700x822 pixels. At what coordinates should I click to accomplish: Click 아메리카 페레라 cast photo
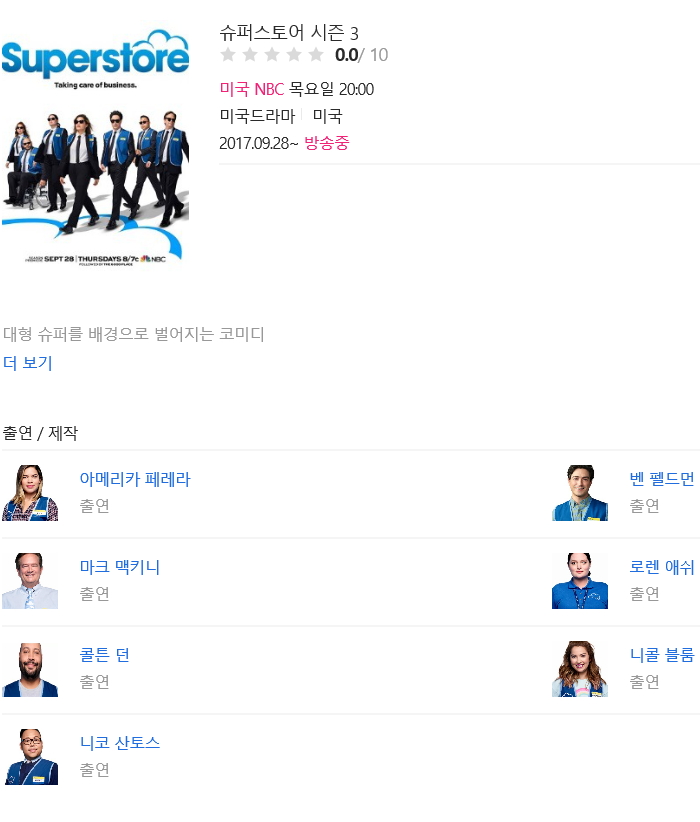pyautogui.click(x=30, y=493)
